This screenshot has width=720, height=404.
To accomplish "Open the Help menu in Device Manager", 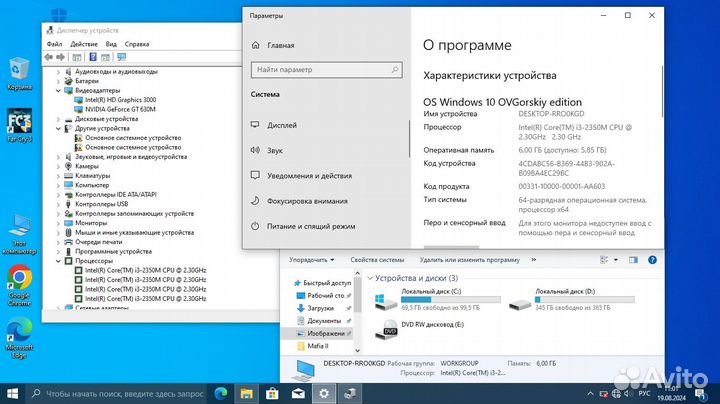I will 137,44.
